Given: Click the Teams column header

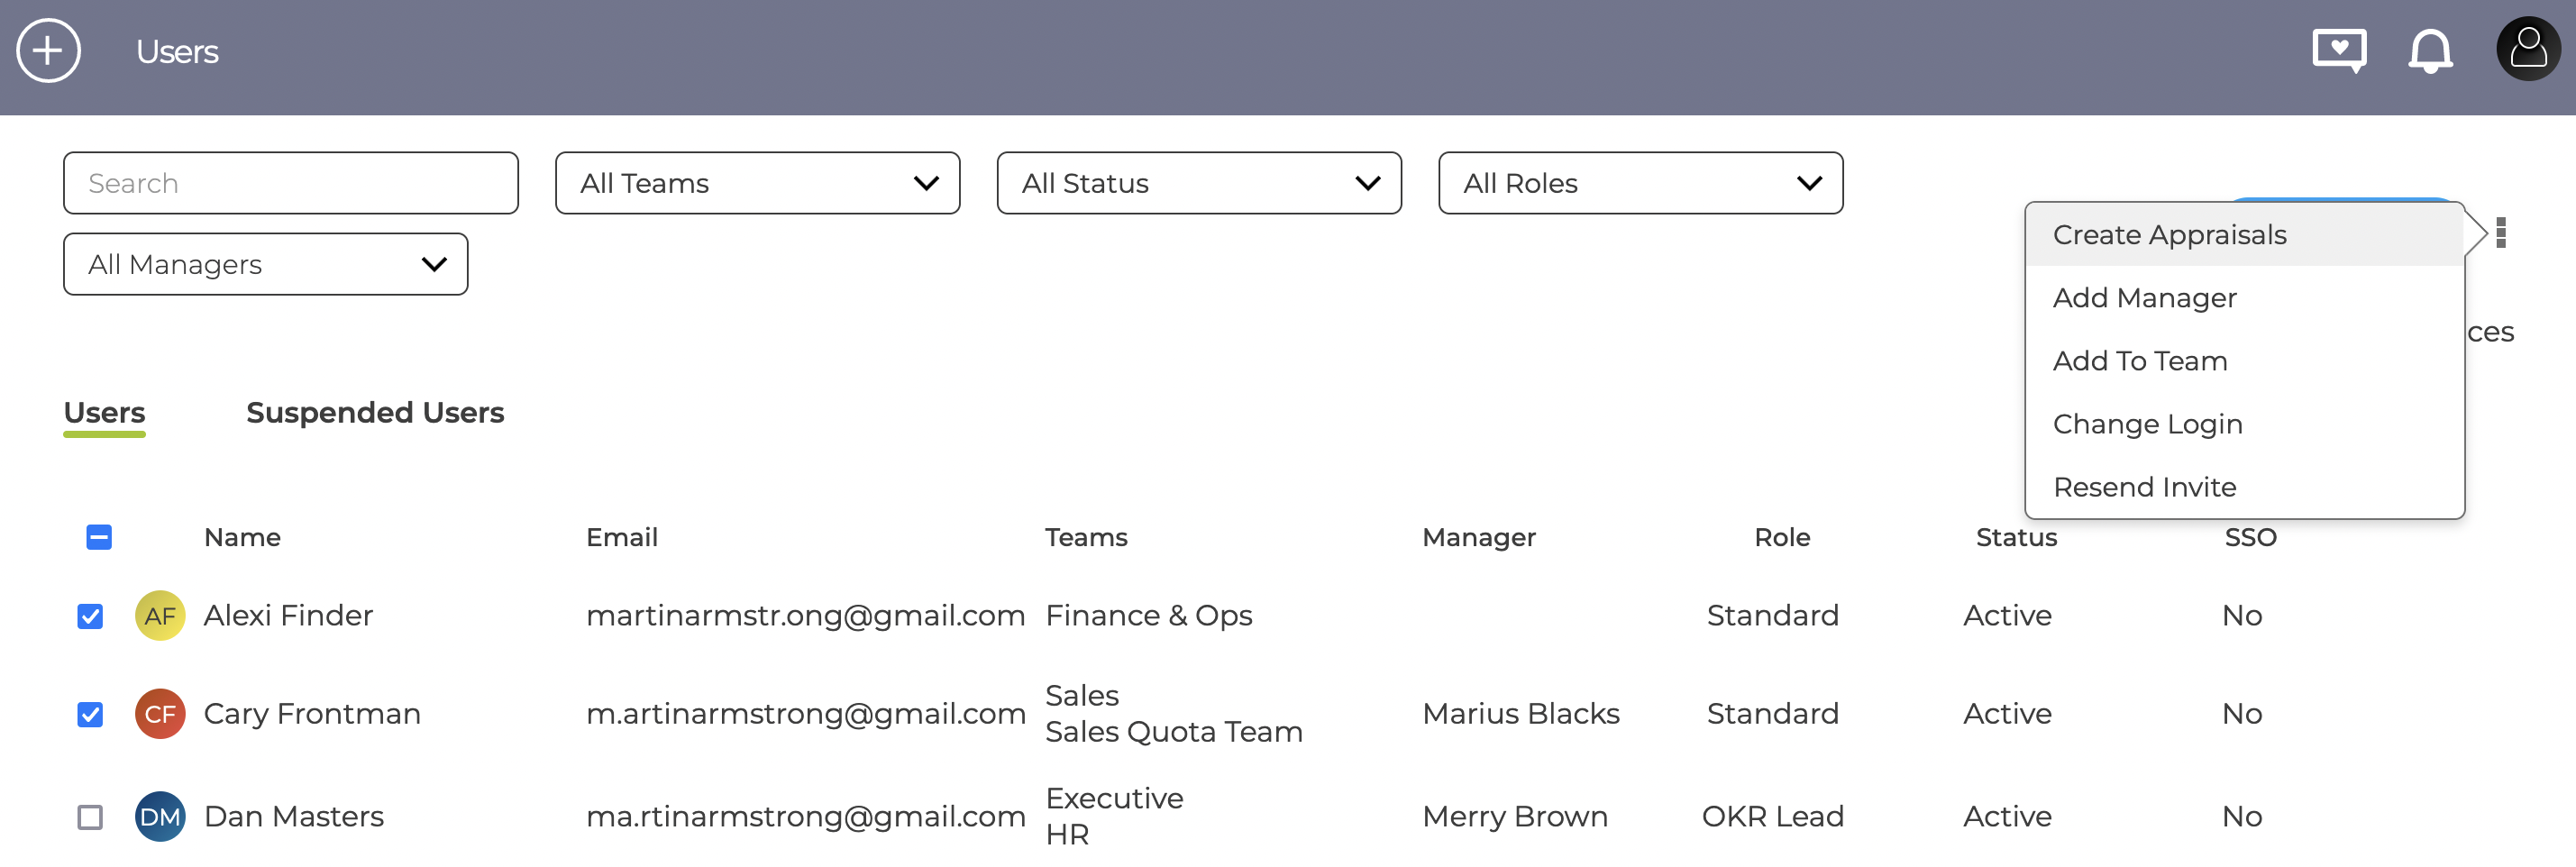Looking at the screenshot, I should click(x=1086, y=538).
